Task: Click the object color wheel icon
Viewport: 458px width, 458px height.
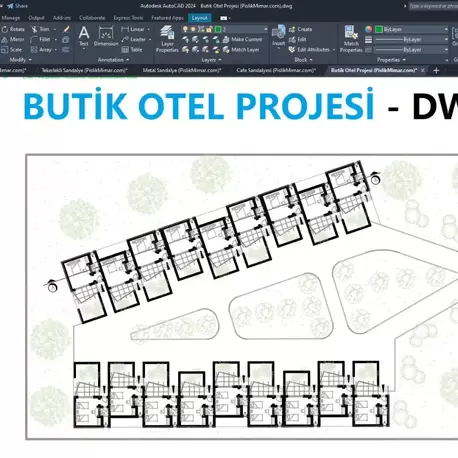Action: (x=368, y=29)
